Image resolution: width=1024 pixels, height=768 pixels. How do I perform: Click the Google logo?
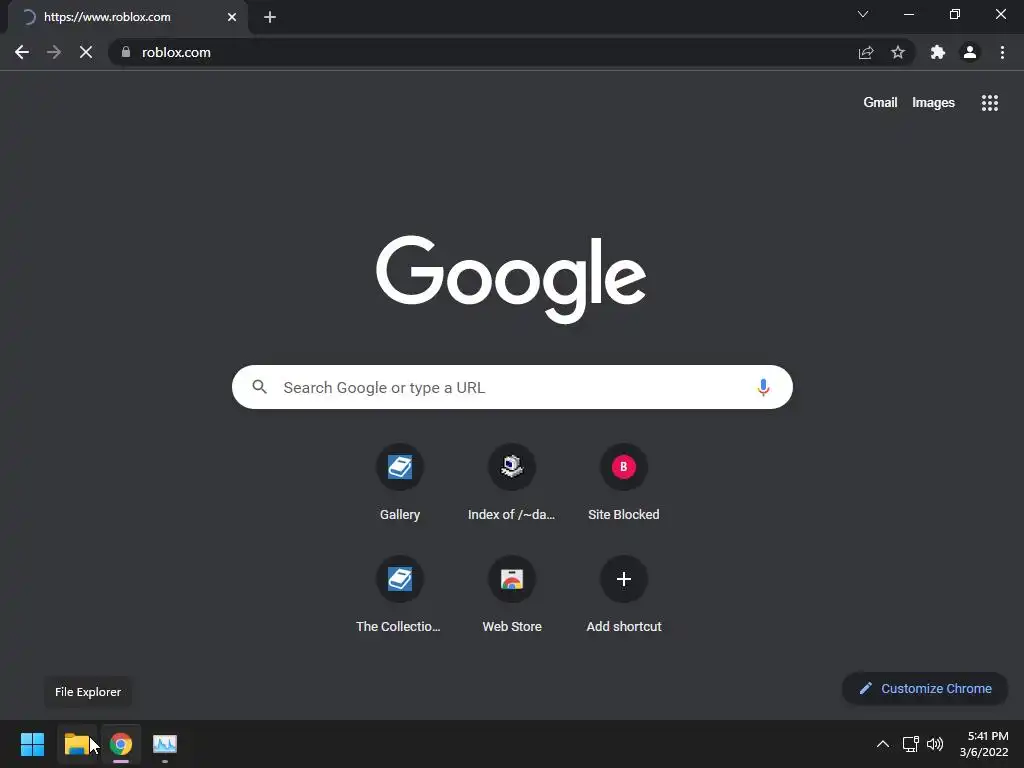(x=511, y=279)
